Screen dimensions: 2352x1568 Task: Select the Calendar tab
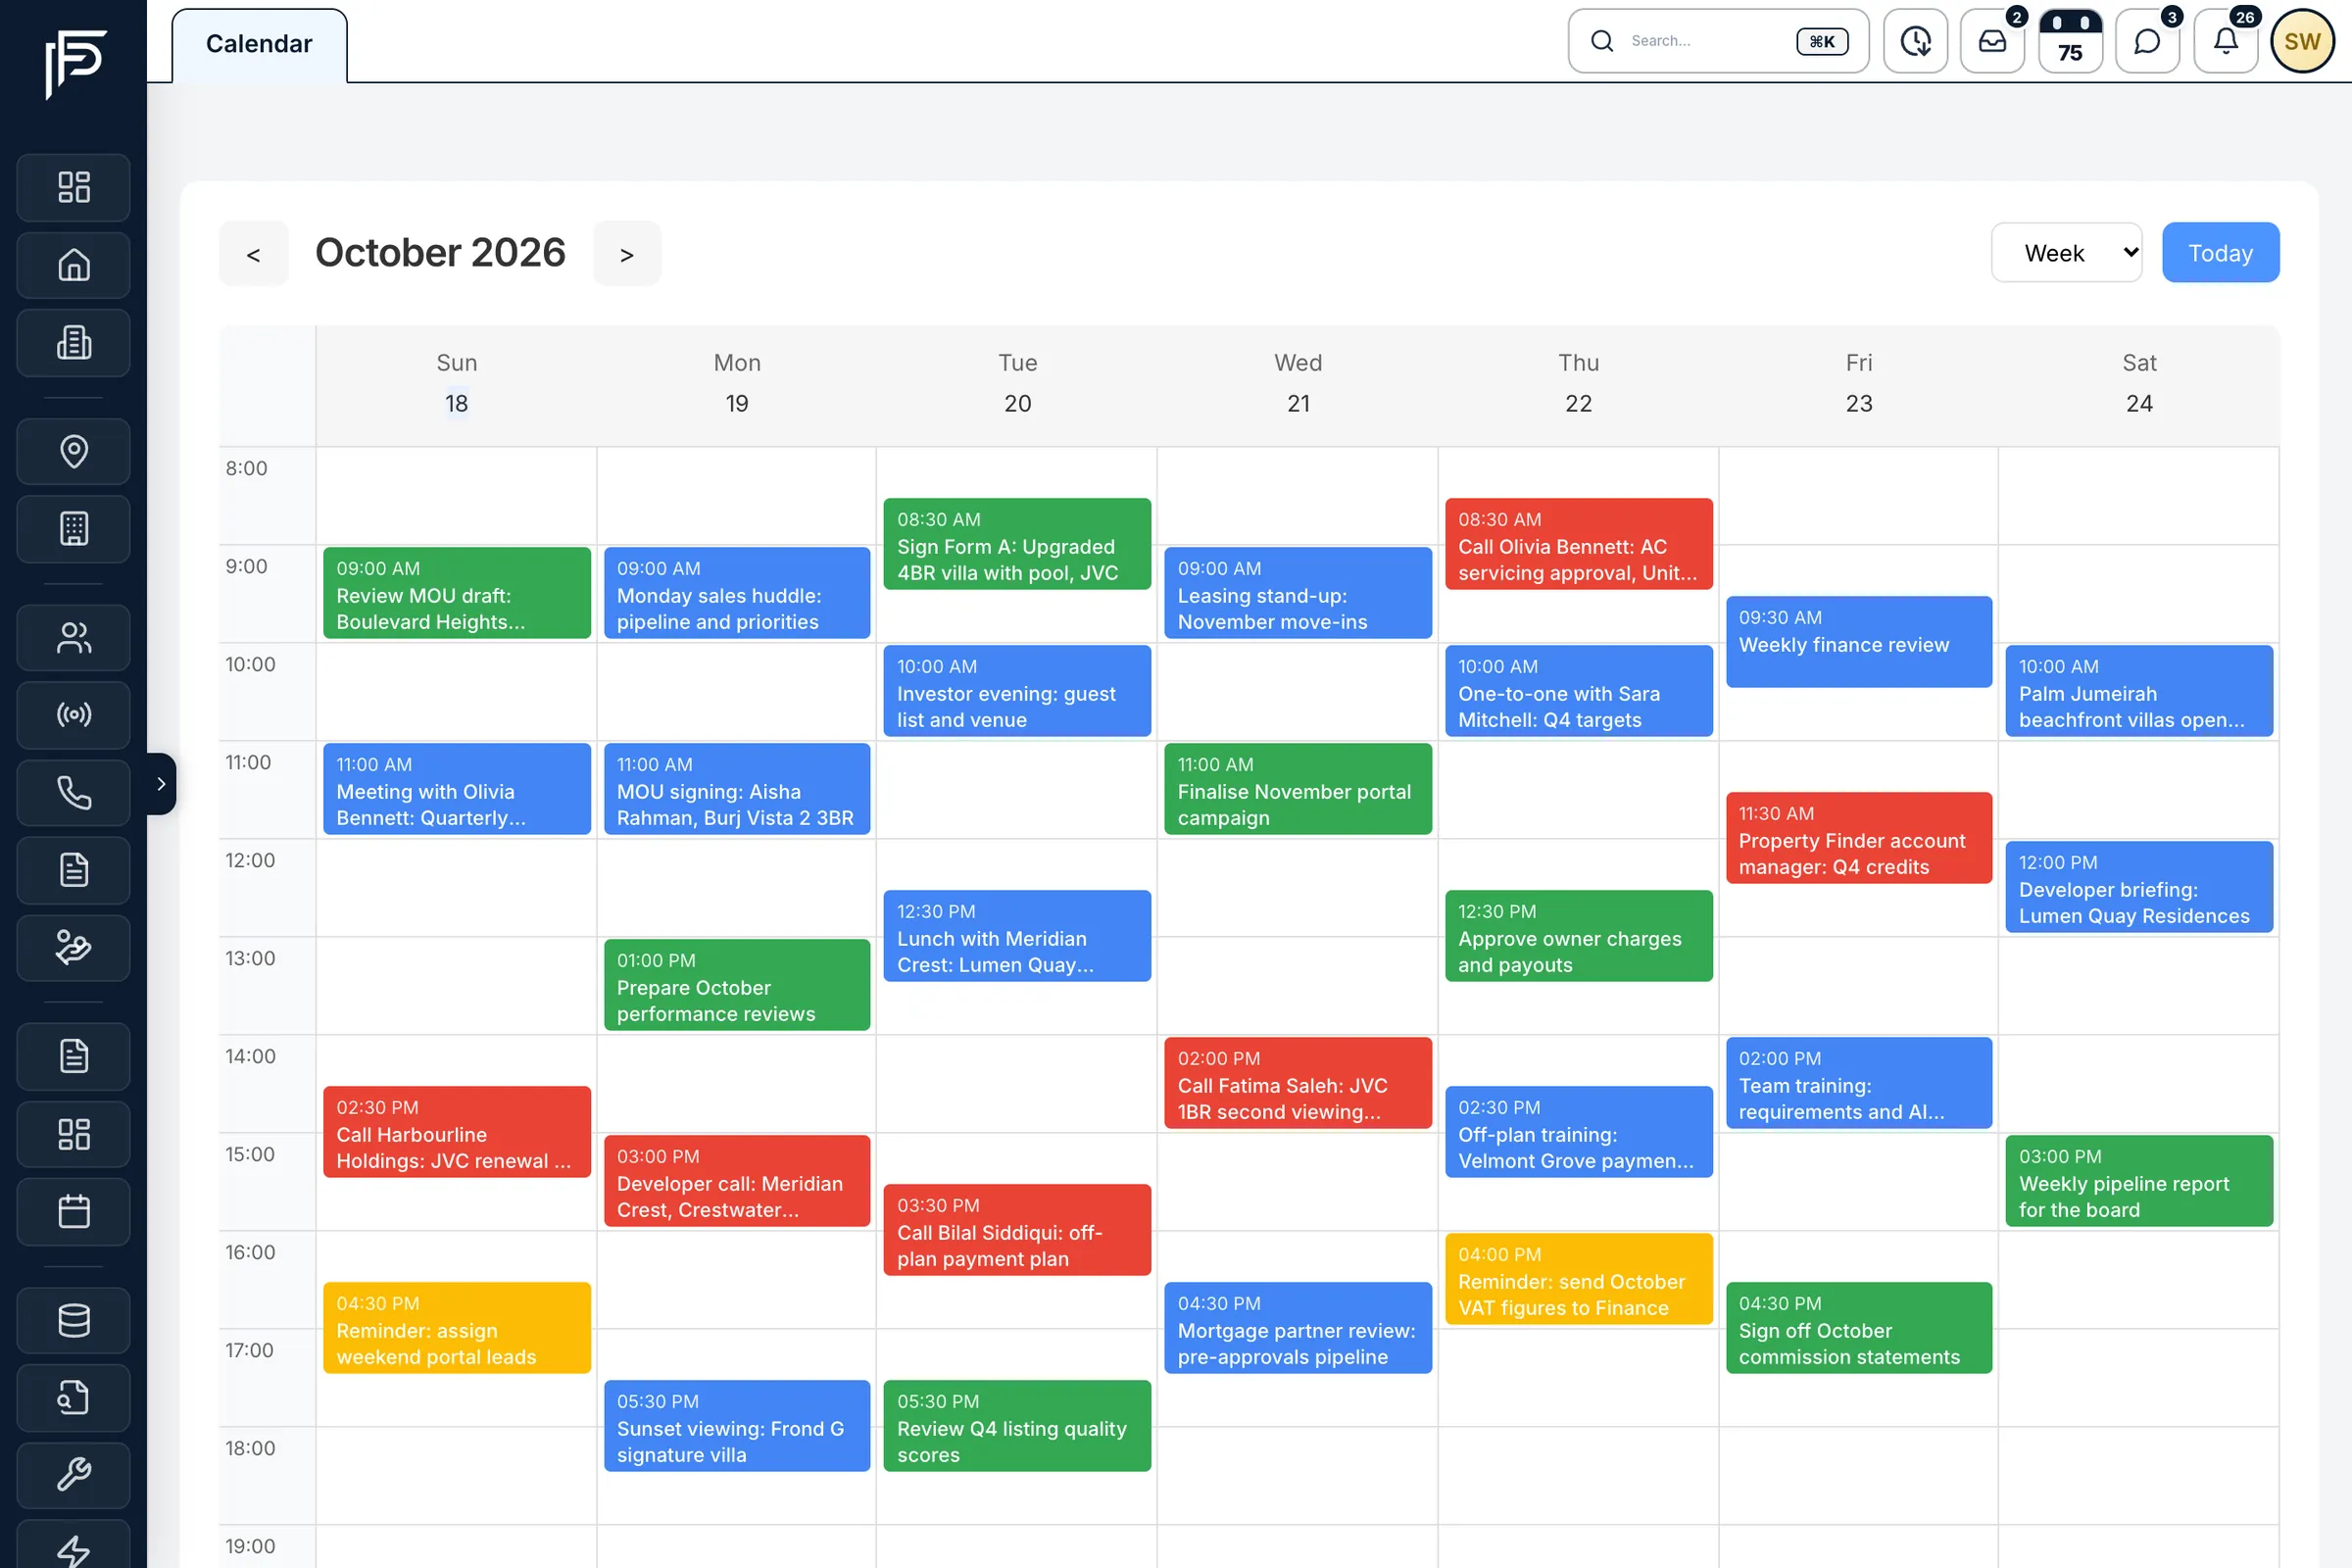tap(259, 44)
